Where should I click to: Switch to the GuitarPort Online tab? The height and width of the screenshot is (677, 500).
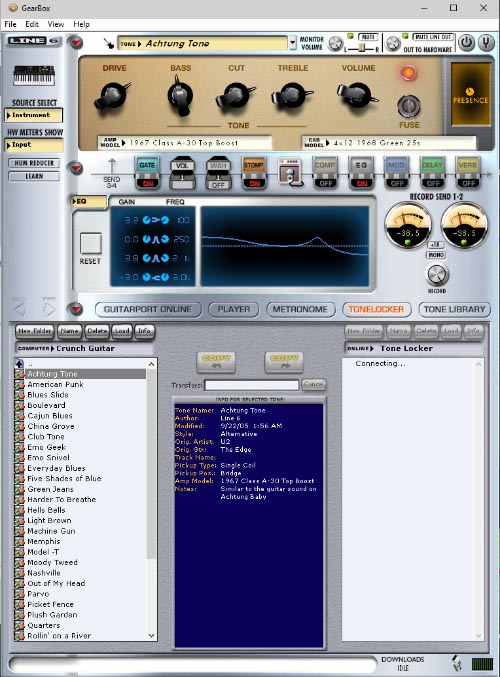(x=147, y=310)
